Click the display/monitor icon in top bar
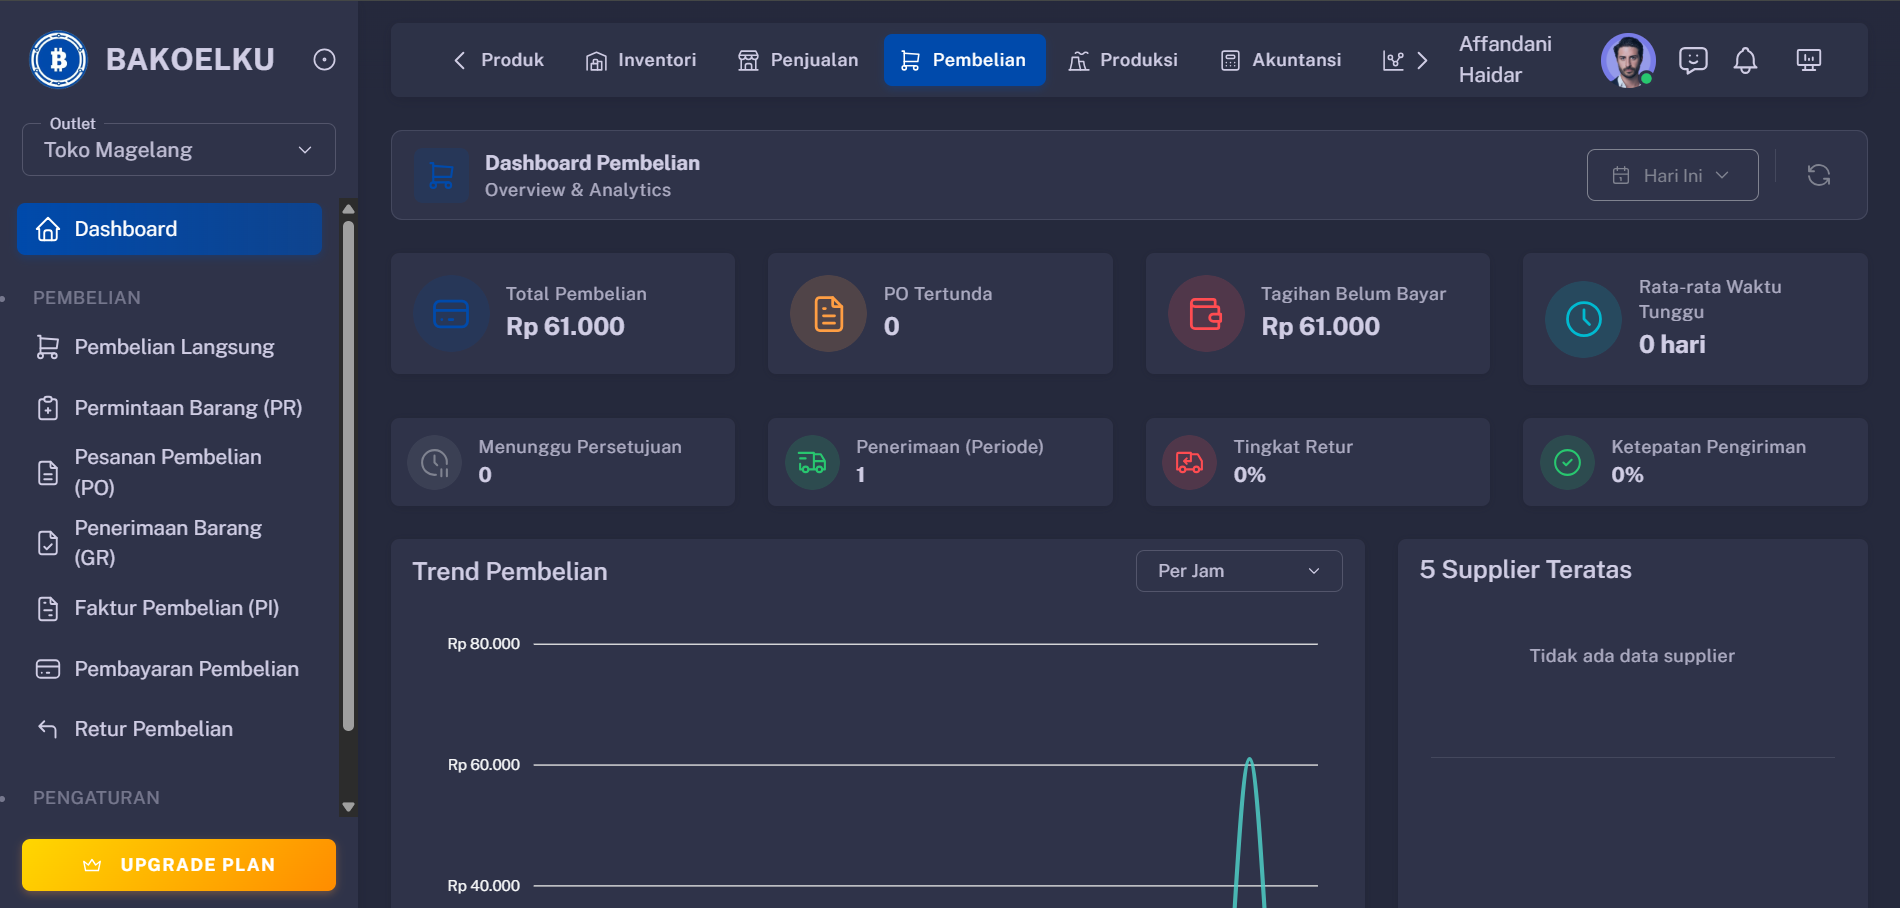 point(1808,60)
